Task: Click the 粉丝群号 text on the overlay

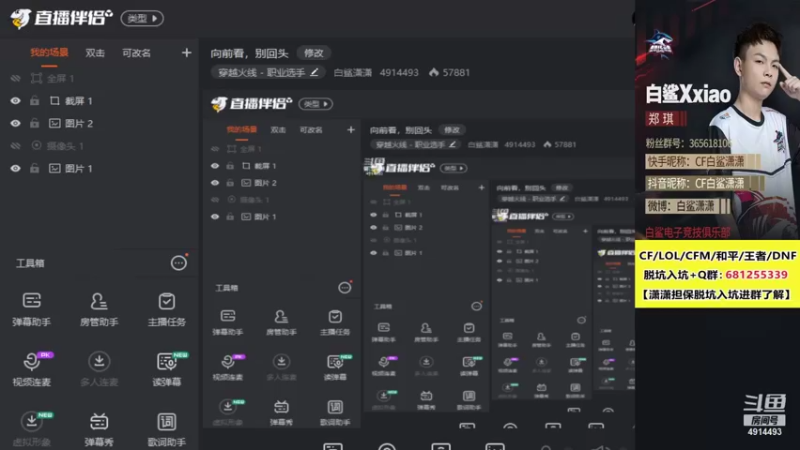Action: (689, 143)
